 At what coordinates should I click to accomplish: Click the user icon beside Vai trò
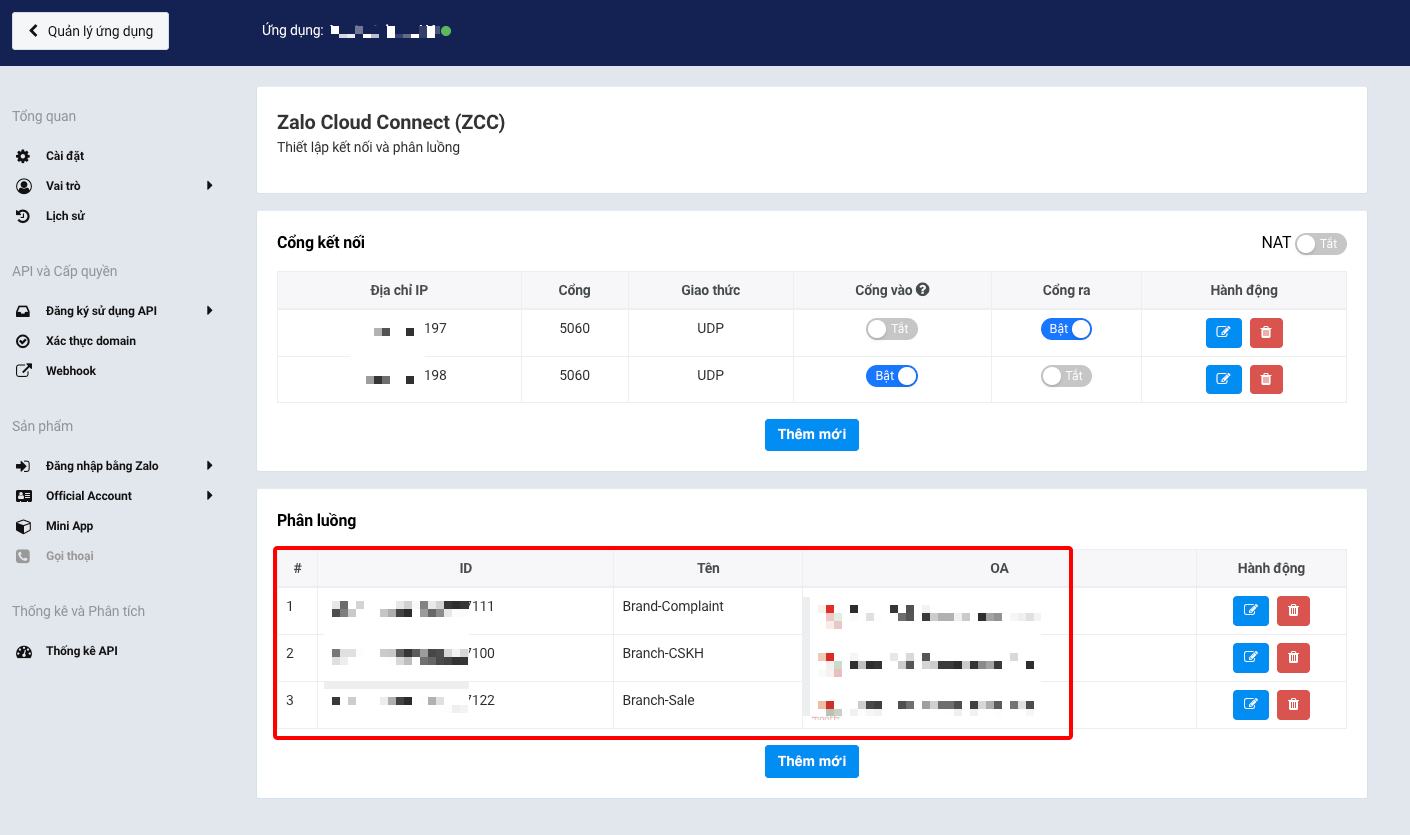(24, 186)
